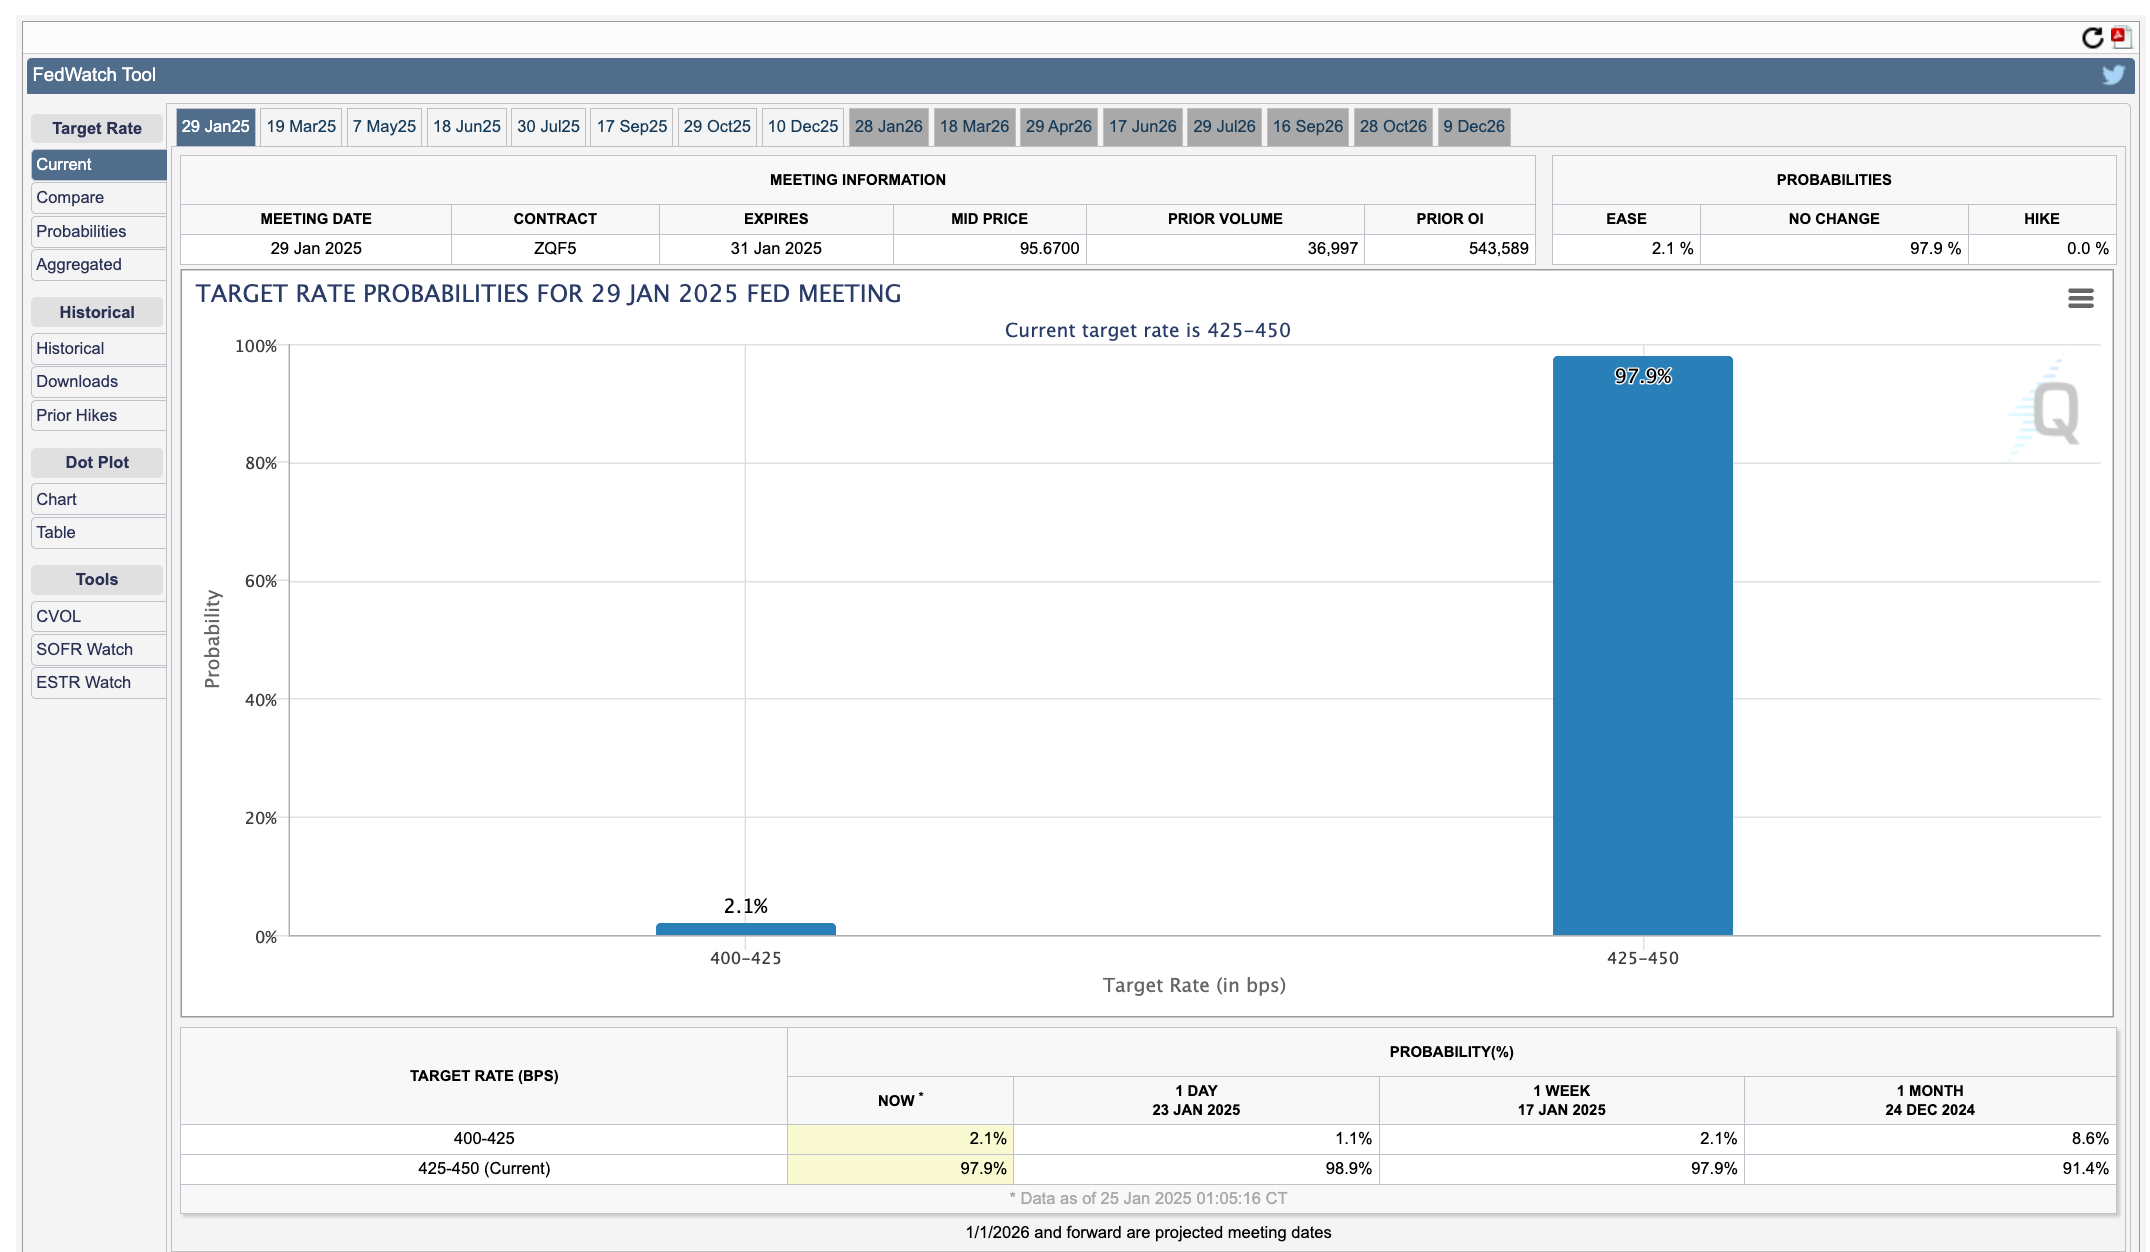This screenshot has width=2150, height=1252.
Task: Switch to the 7 May25 meeting tab
Action: (384, 127)
